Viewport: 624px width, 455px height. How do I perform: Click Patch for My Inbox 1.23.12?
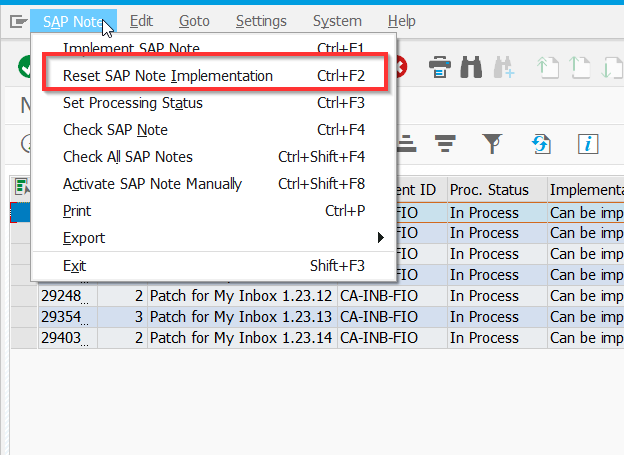[241, 296]
